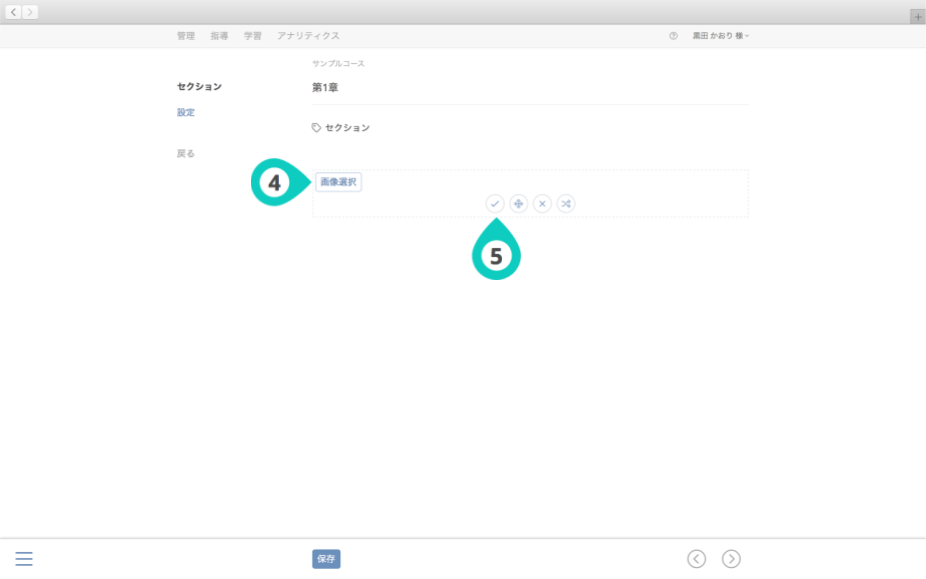This screenshot has height=579, width=926.
Task: Open the 指導 menu
Action: [219, 36]
